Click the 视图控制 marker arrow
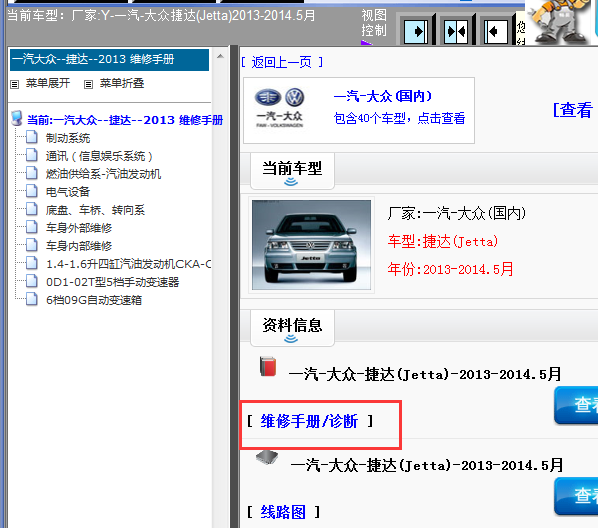Screen dimensions: 598x528 [x=366, y=42]
